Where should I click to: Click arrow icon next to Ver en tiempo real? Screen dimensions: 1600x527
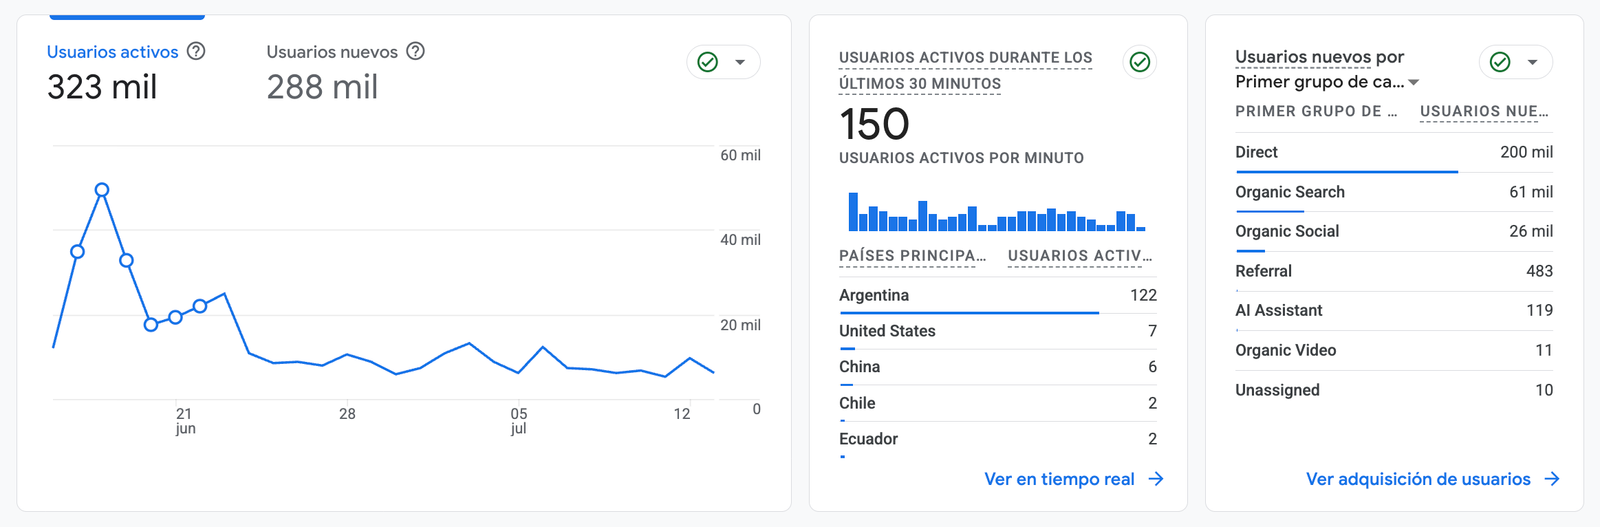(x=1156, y=479)
